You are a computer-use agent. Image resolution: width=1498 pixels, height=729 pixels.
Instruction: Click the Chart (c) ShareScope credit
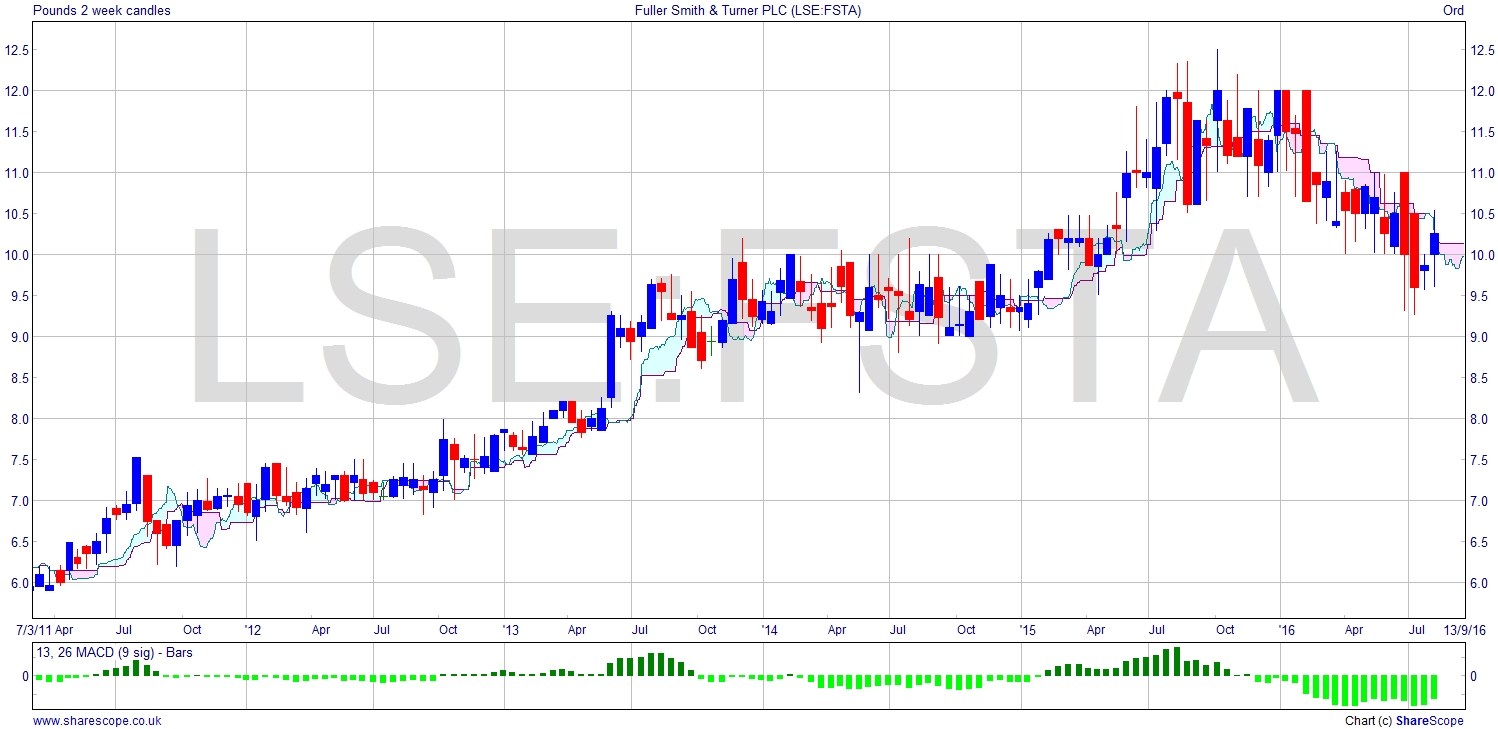click(x=1404, y=720)
